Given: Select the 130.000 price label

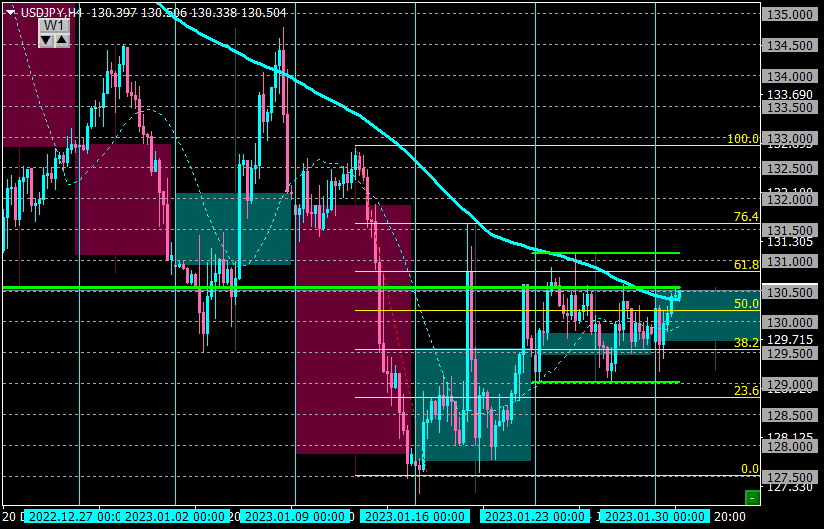Looking at the screenshot, I should point(790,323).
